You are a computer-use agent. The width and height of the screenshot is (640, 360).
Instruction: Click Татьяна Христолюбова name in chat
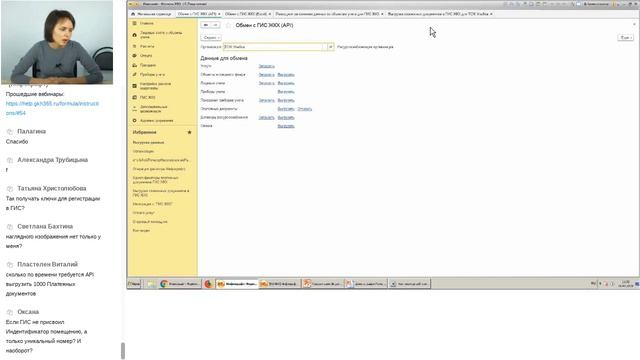tap(52, 189)
